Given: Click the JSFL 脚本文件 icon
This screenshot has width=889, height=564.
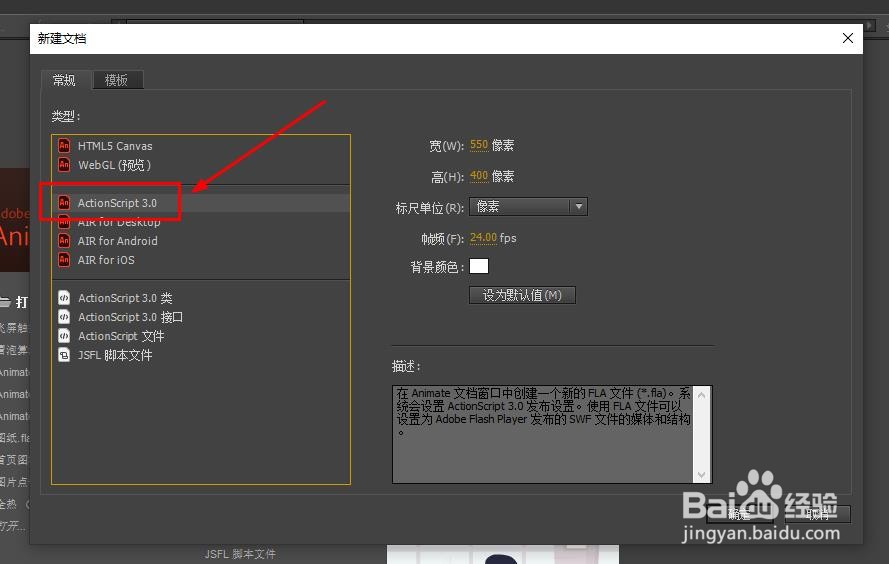Looking at the screenshot, I should tap(64, 355).
